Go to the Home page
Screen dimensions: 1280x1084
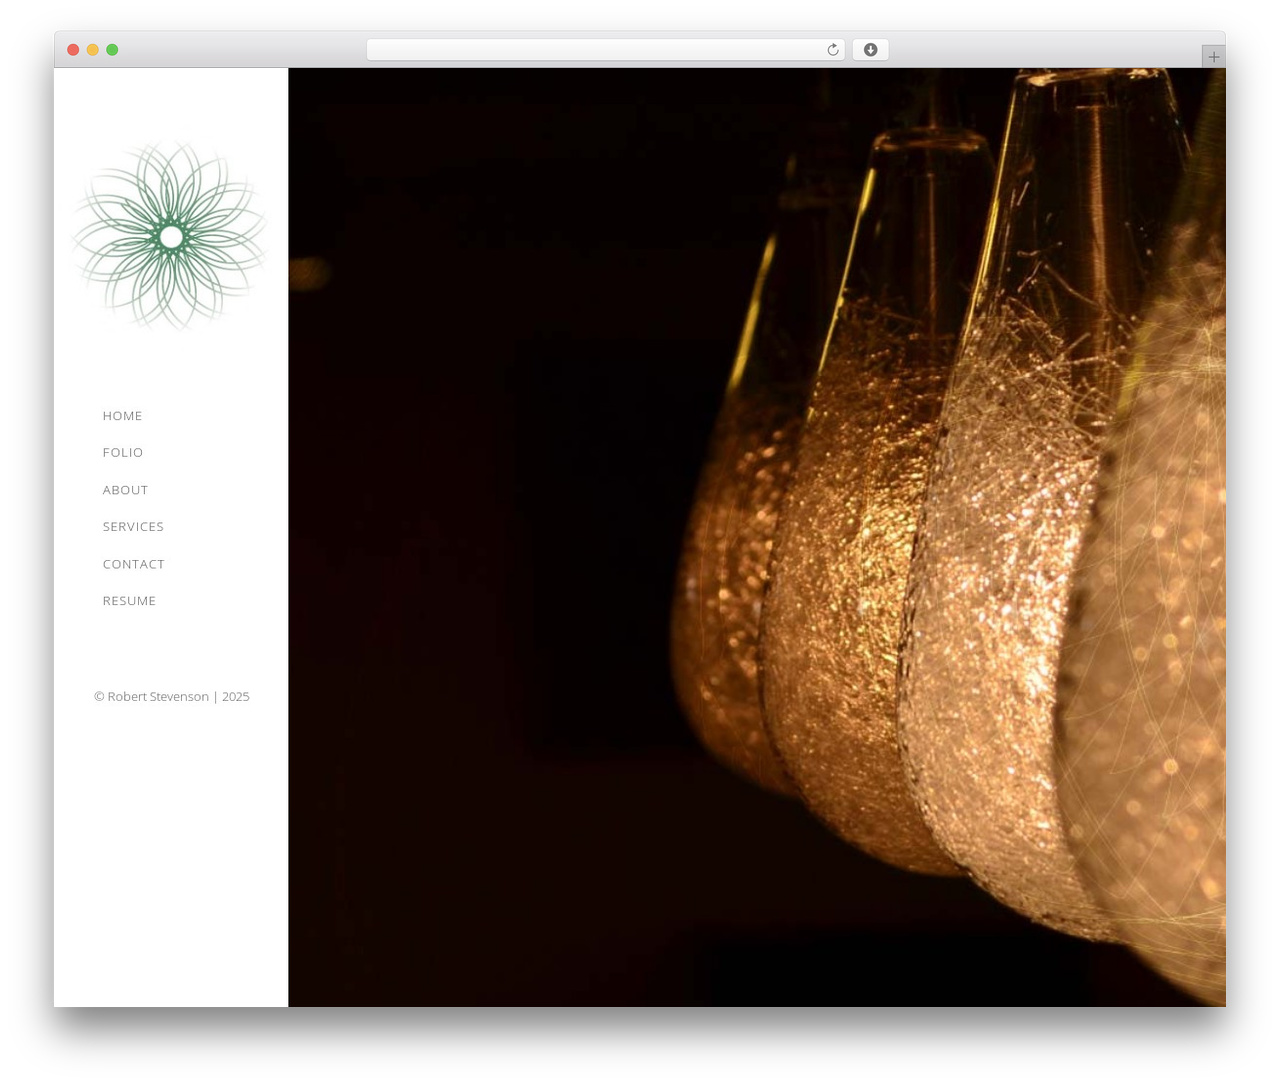pos(122,416)
